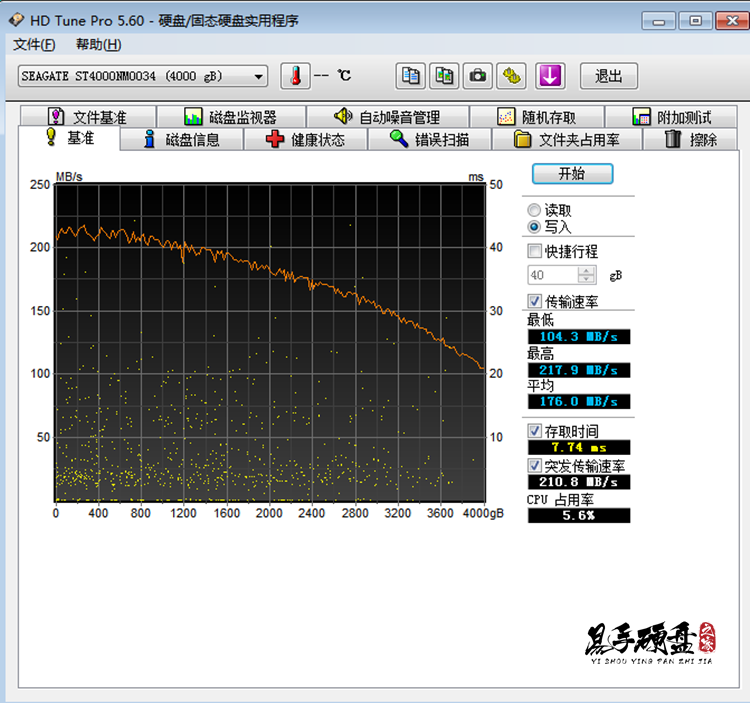
Task: Copy screenshot to clipboard icon
Action: coord(444,76)
